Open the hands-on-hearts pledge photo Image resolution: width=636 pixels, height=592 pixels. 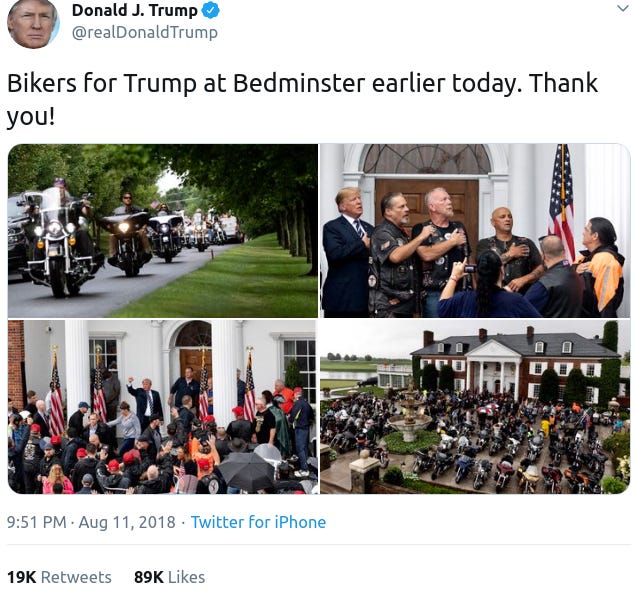[x=475, y=230]
